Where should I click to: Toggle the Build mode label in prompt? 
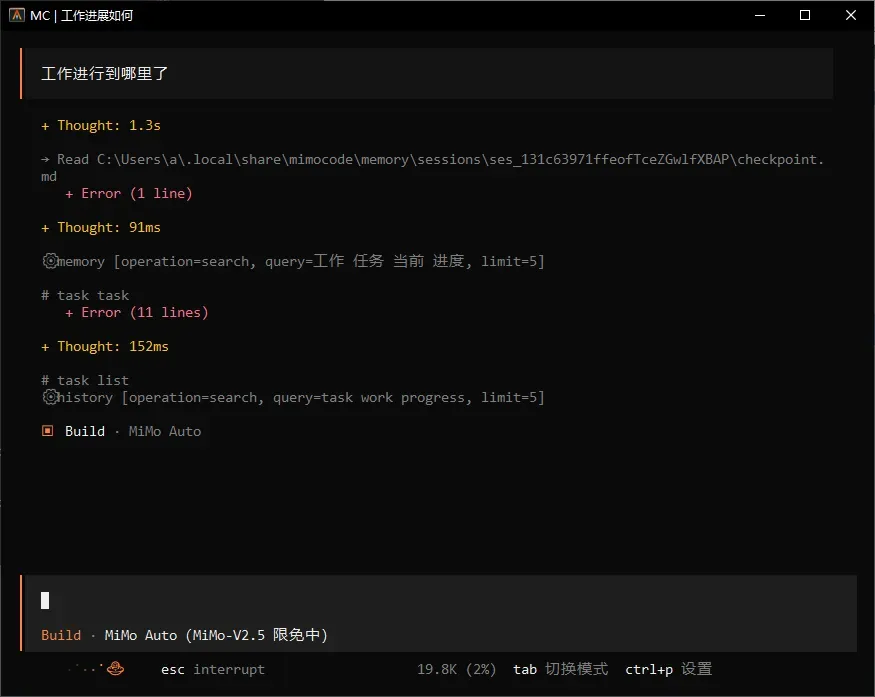point(61,635)
